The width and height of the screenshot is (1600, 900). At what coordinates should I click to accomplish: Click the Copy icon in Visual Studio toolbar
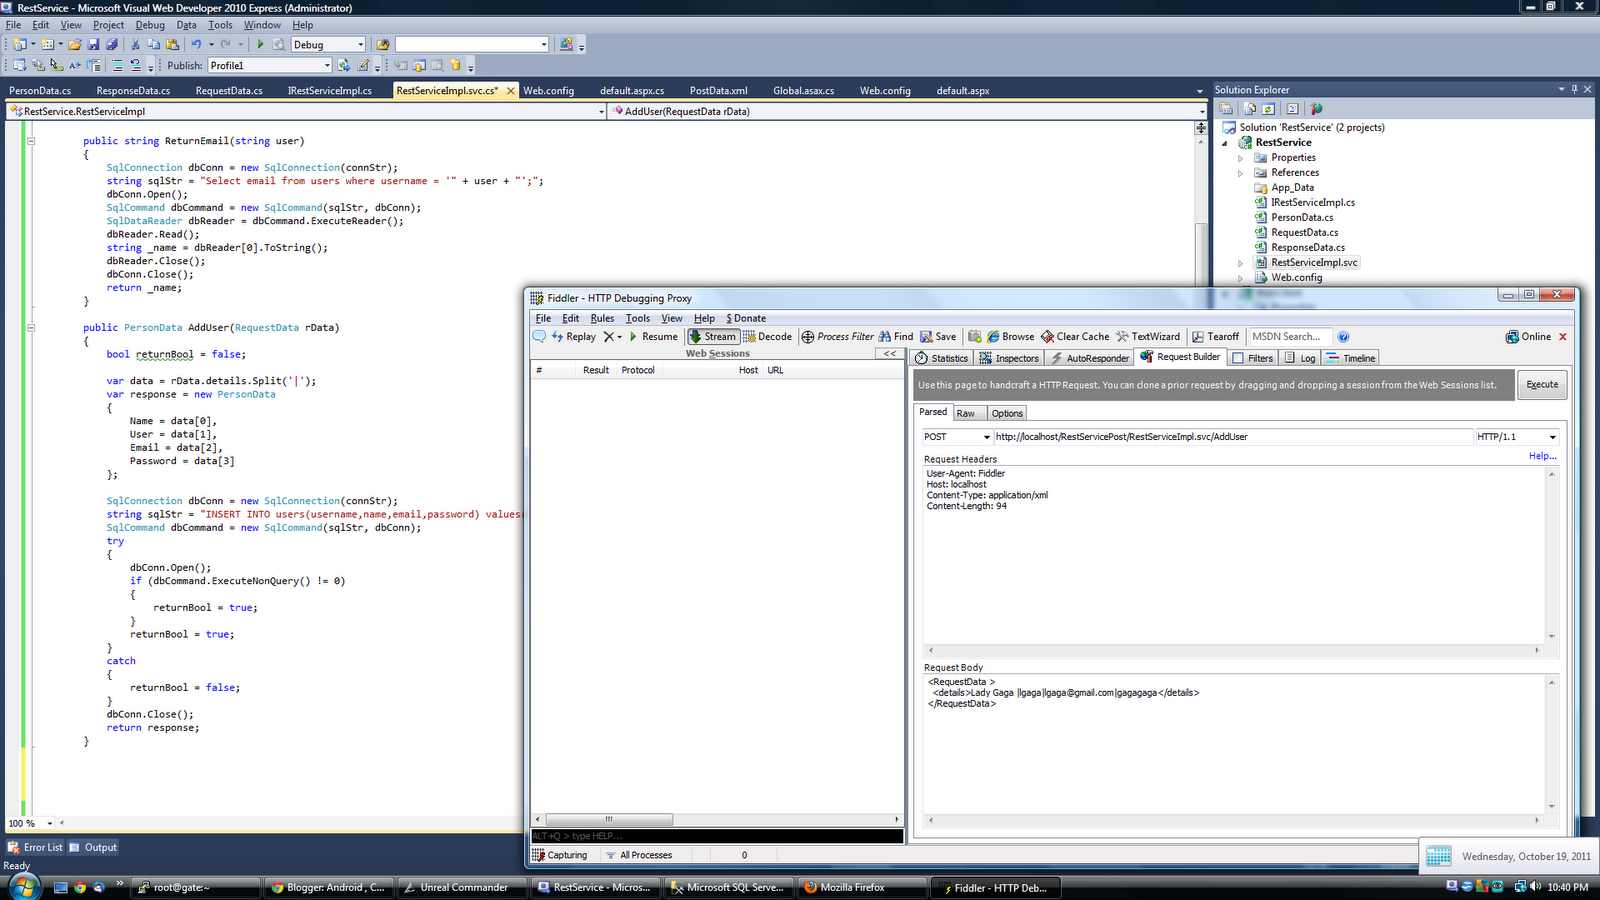[153, 44]
